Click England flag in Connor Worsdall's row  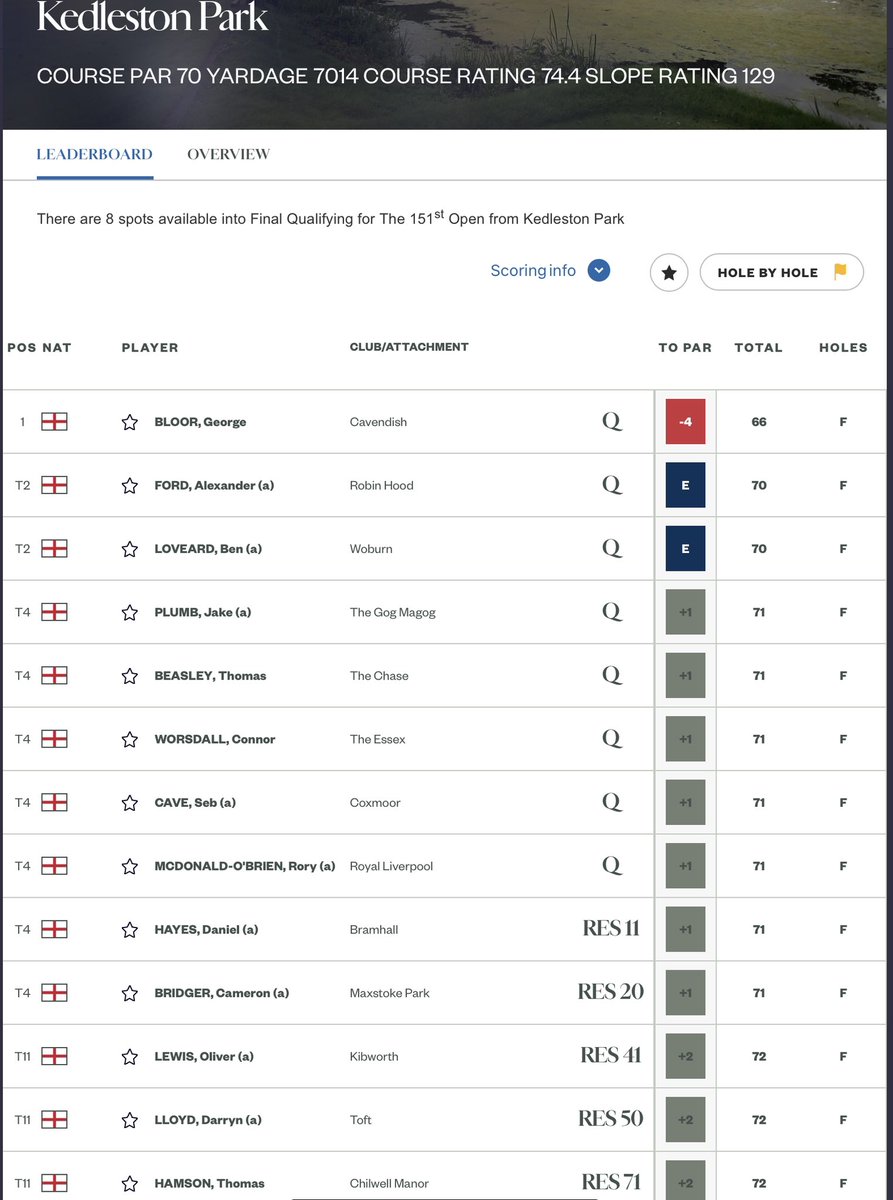pos(54,739)
